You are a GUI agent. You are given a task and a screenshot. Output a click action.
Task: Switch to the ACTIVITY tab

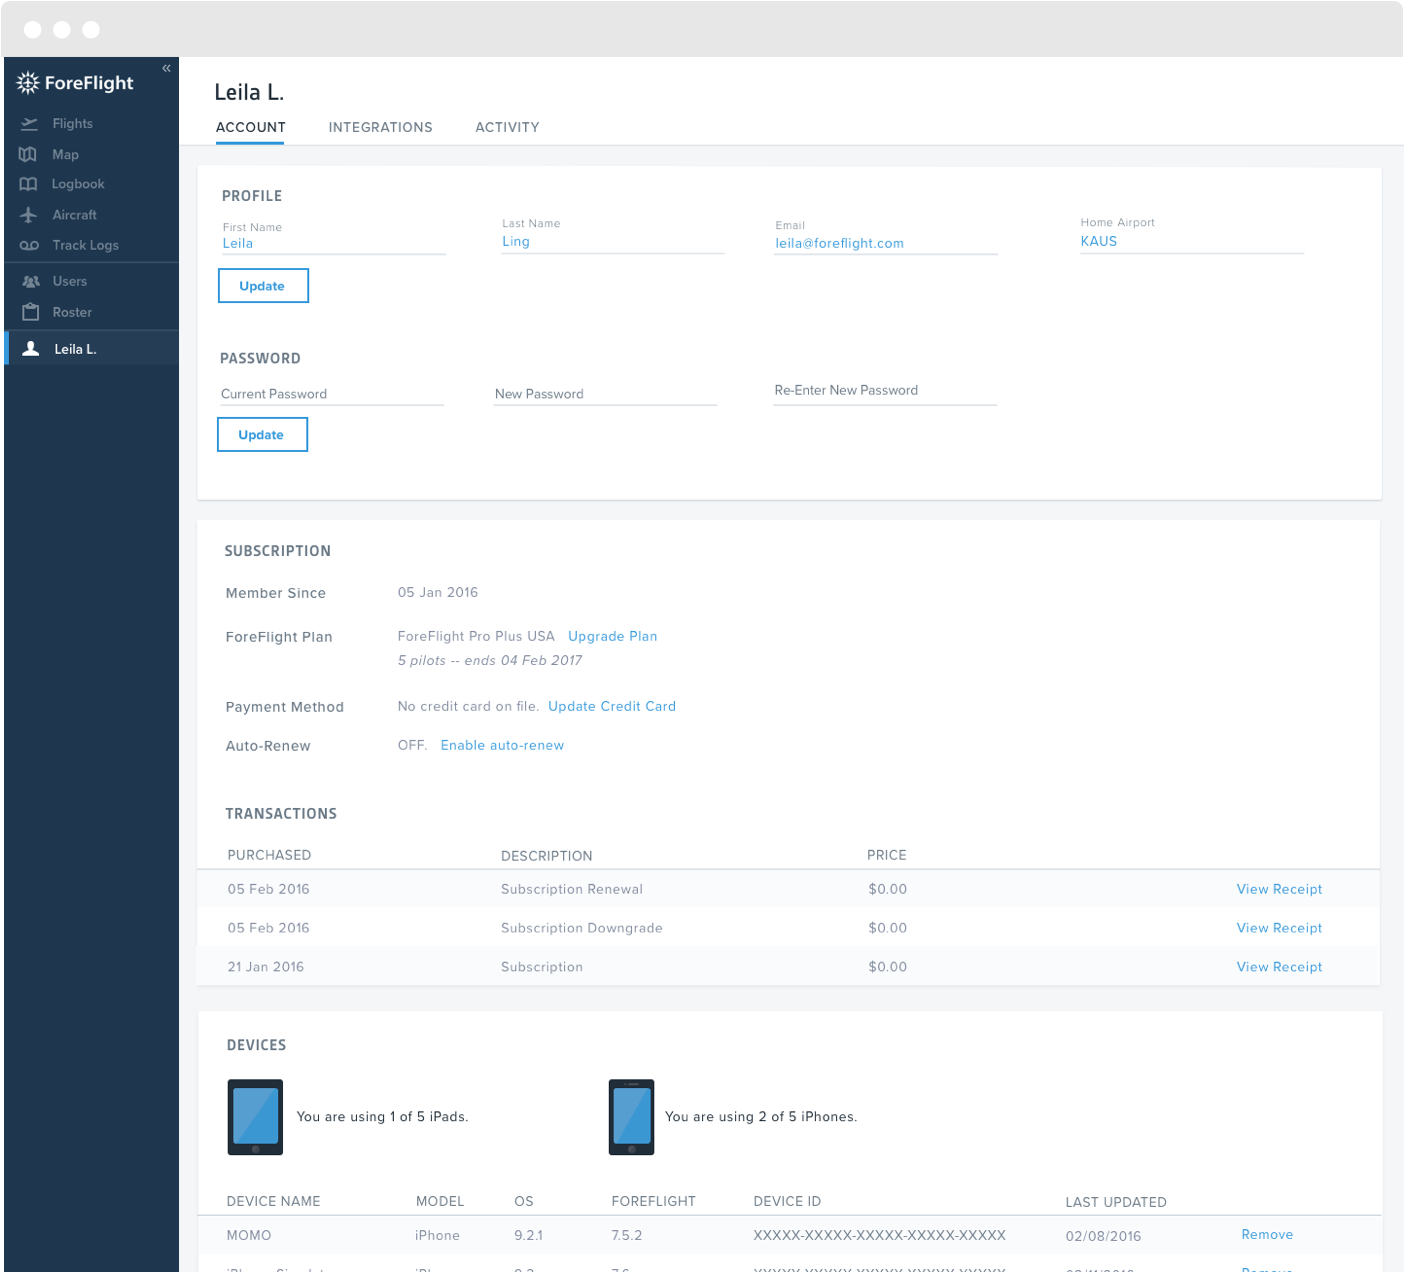(x=507, y=128)
